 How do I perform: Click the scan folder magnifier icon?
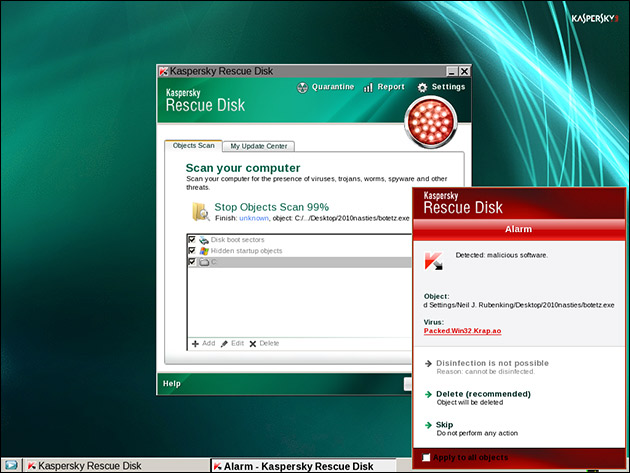(x=200, y=212)
